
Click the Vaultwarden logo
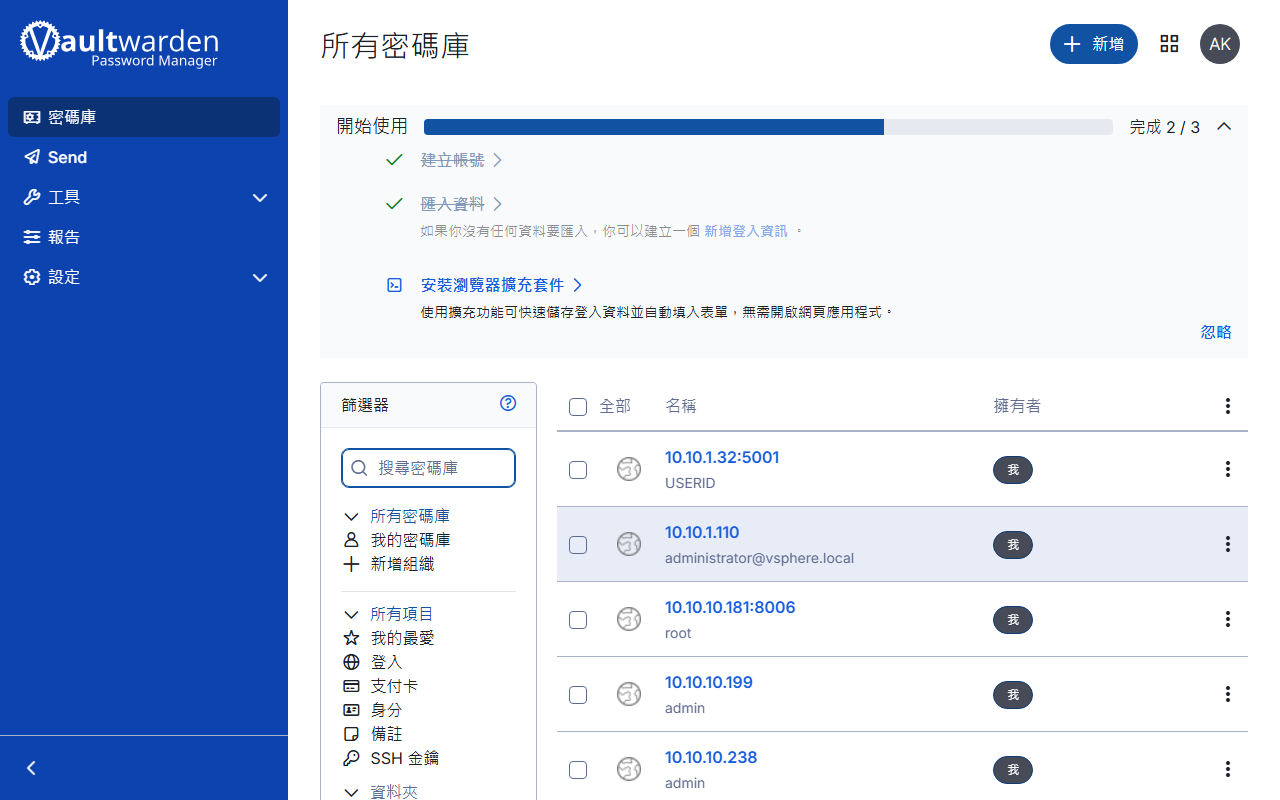click(x=119, y=45)
